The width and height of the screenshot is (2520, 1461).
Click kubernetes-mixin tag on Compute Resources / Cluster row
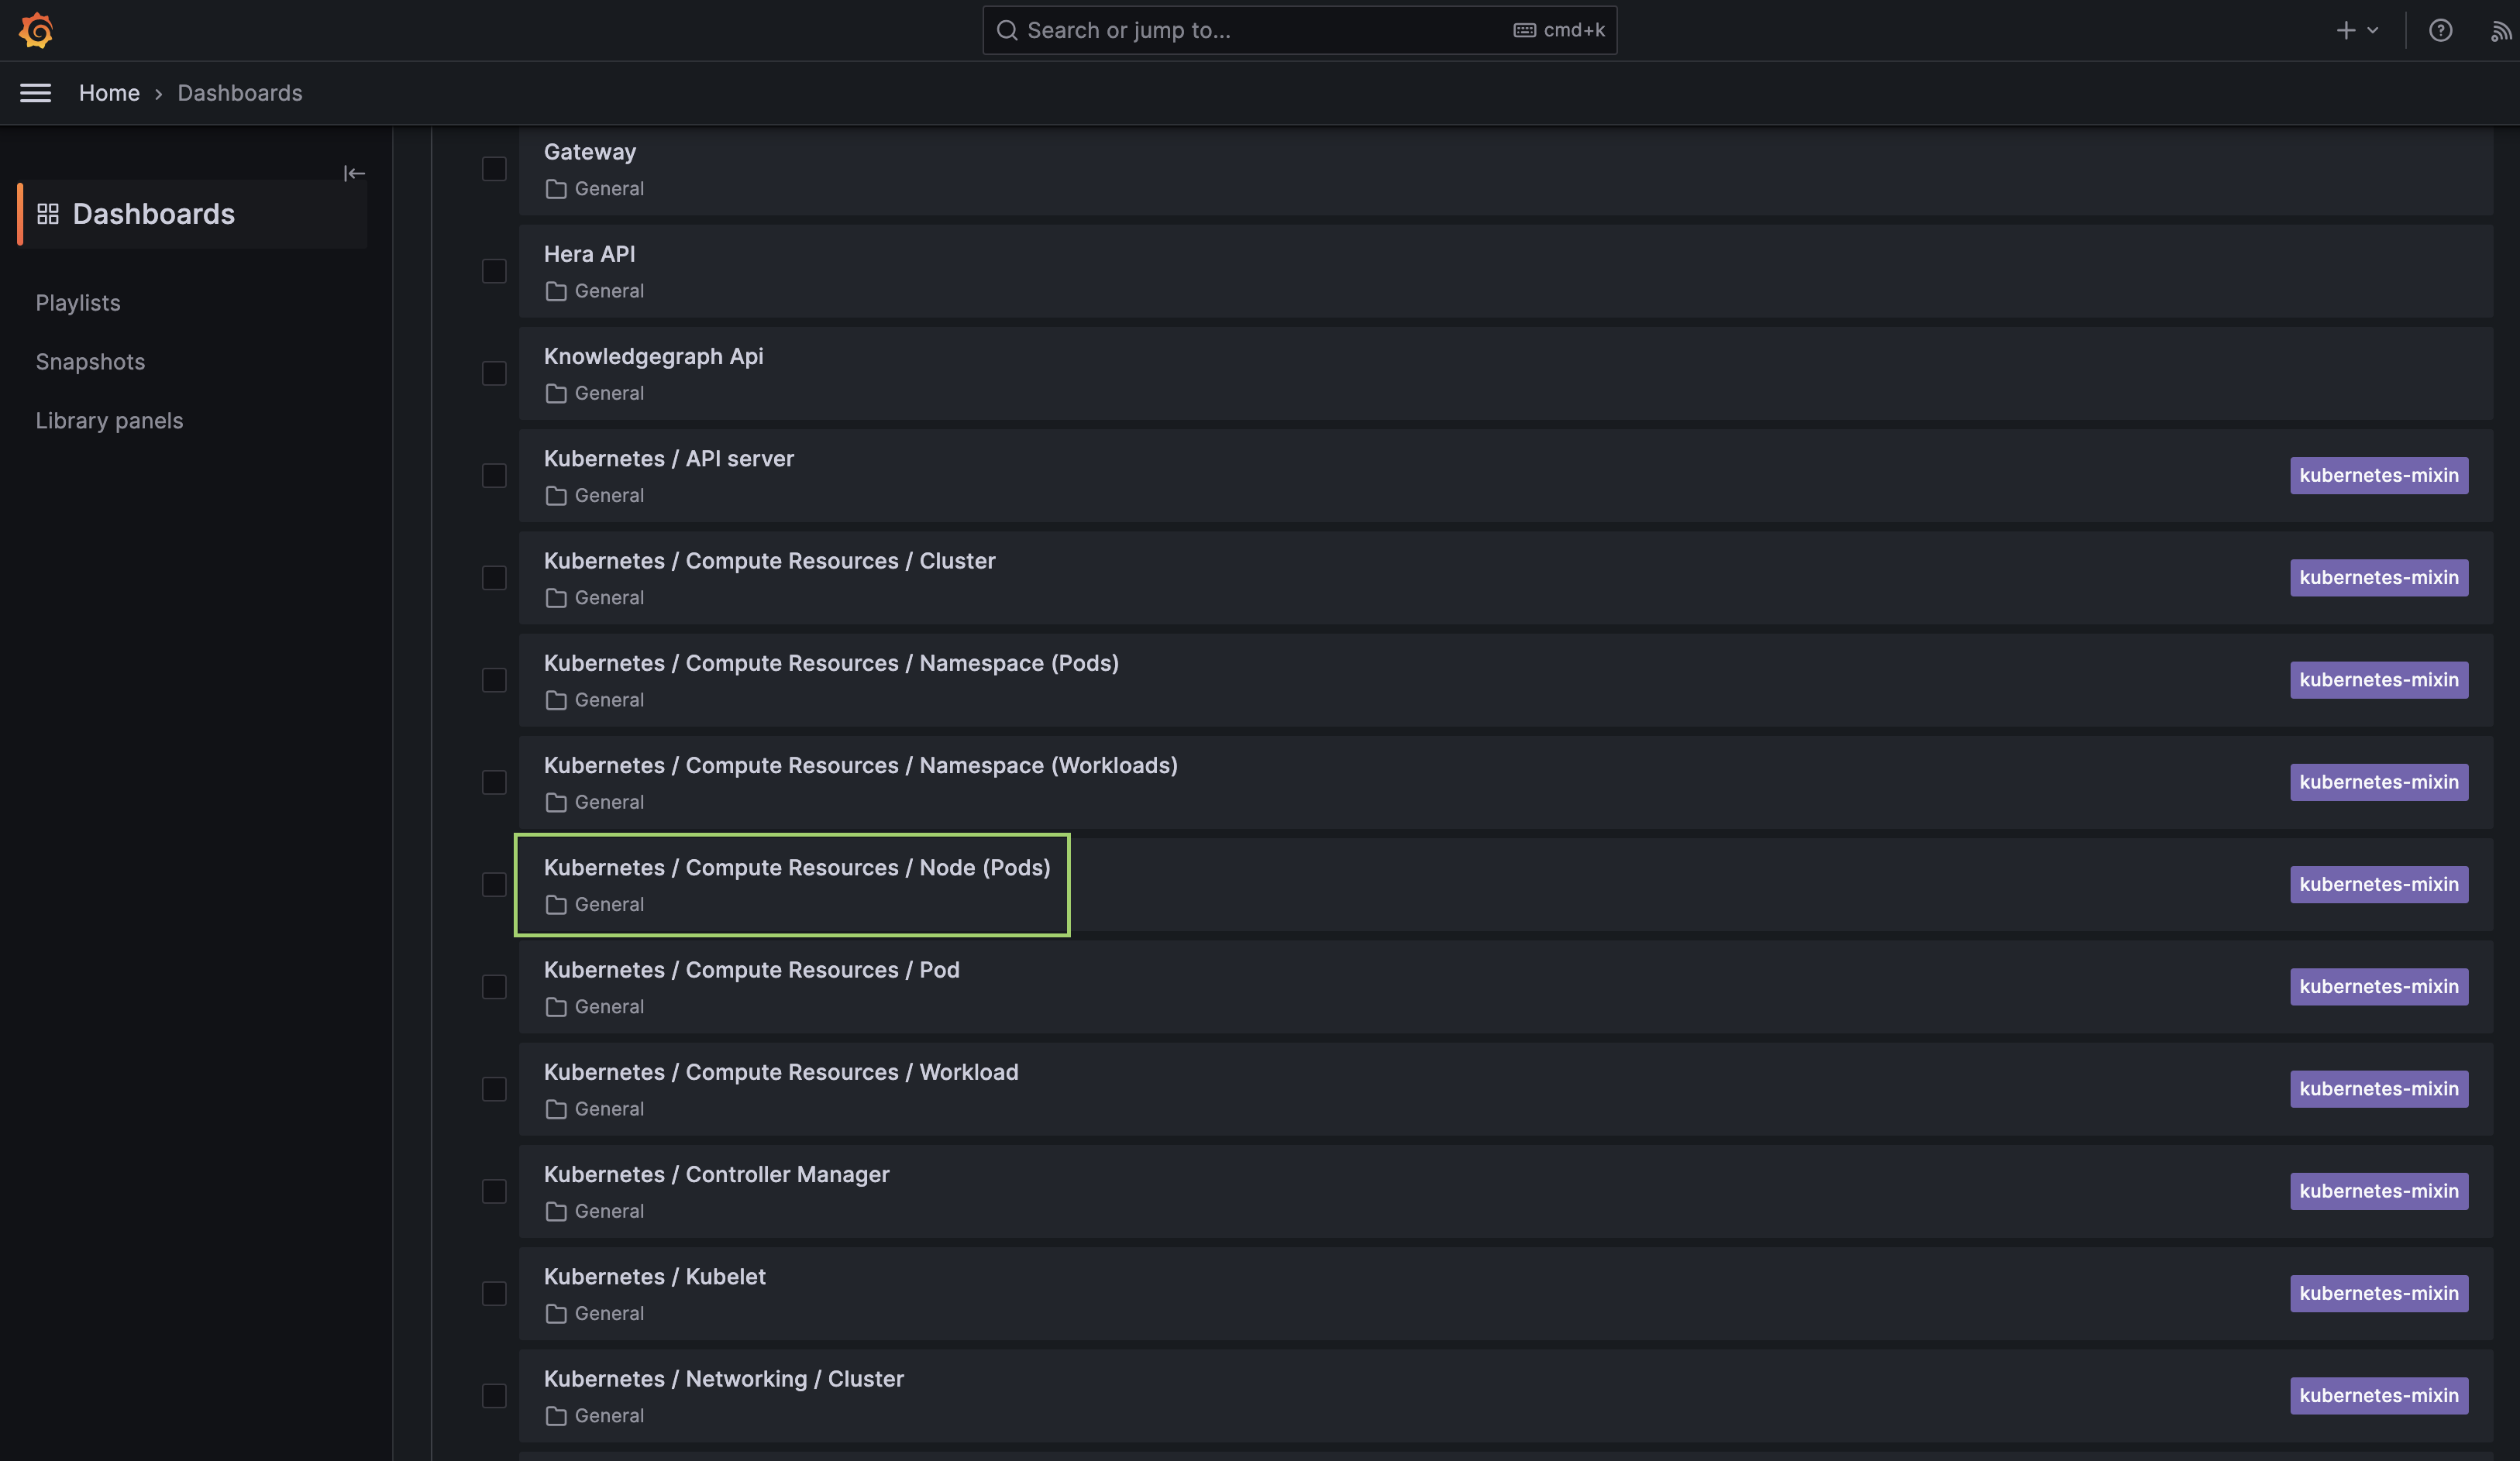tap(2379, 578)
